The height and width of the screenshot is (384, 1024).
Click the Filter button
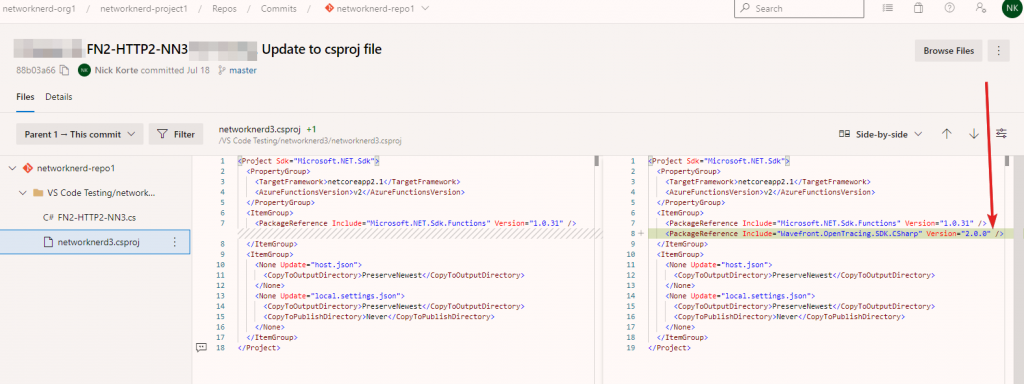click(176, 134)
